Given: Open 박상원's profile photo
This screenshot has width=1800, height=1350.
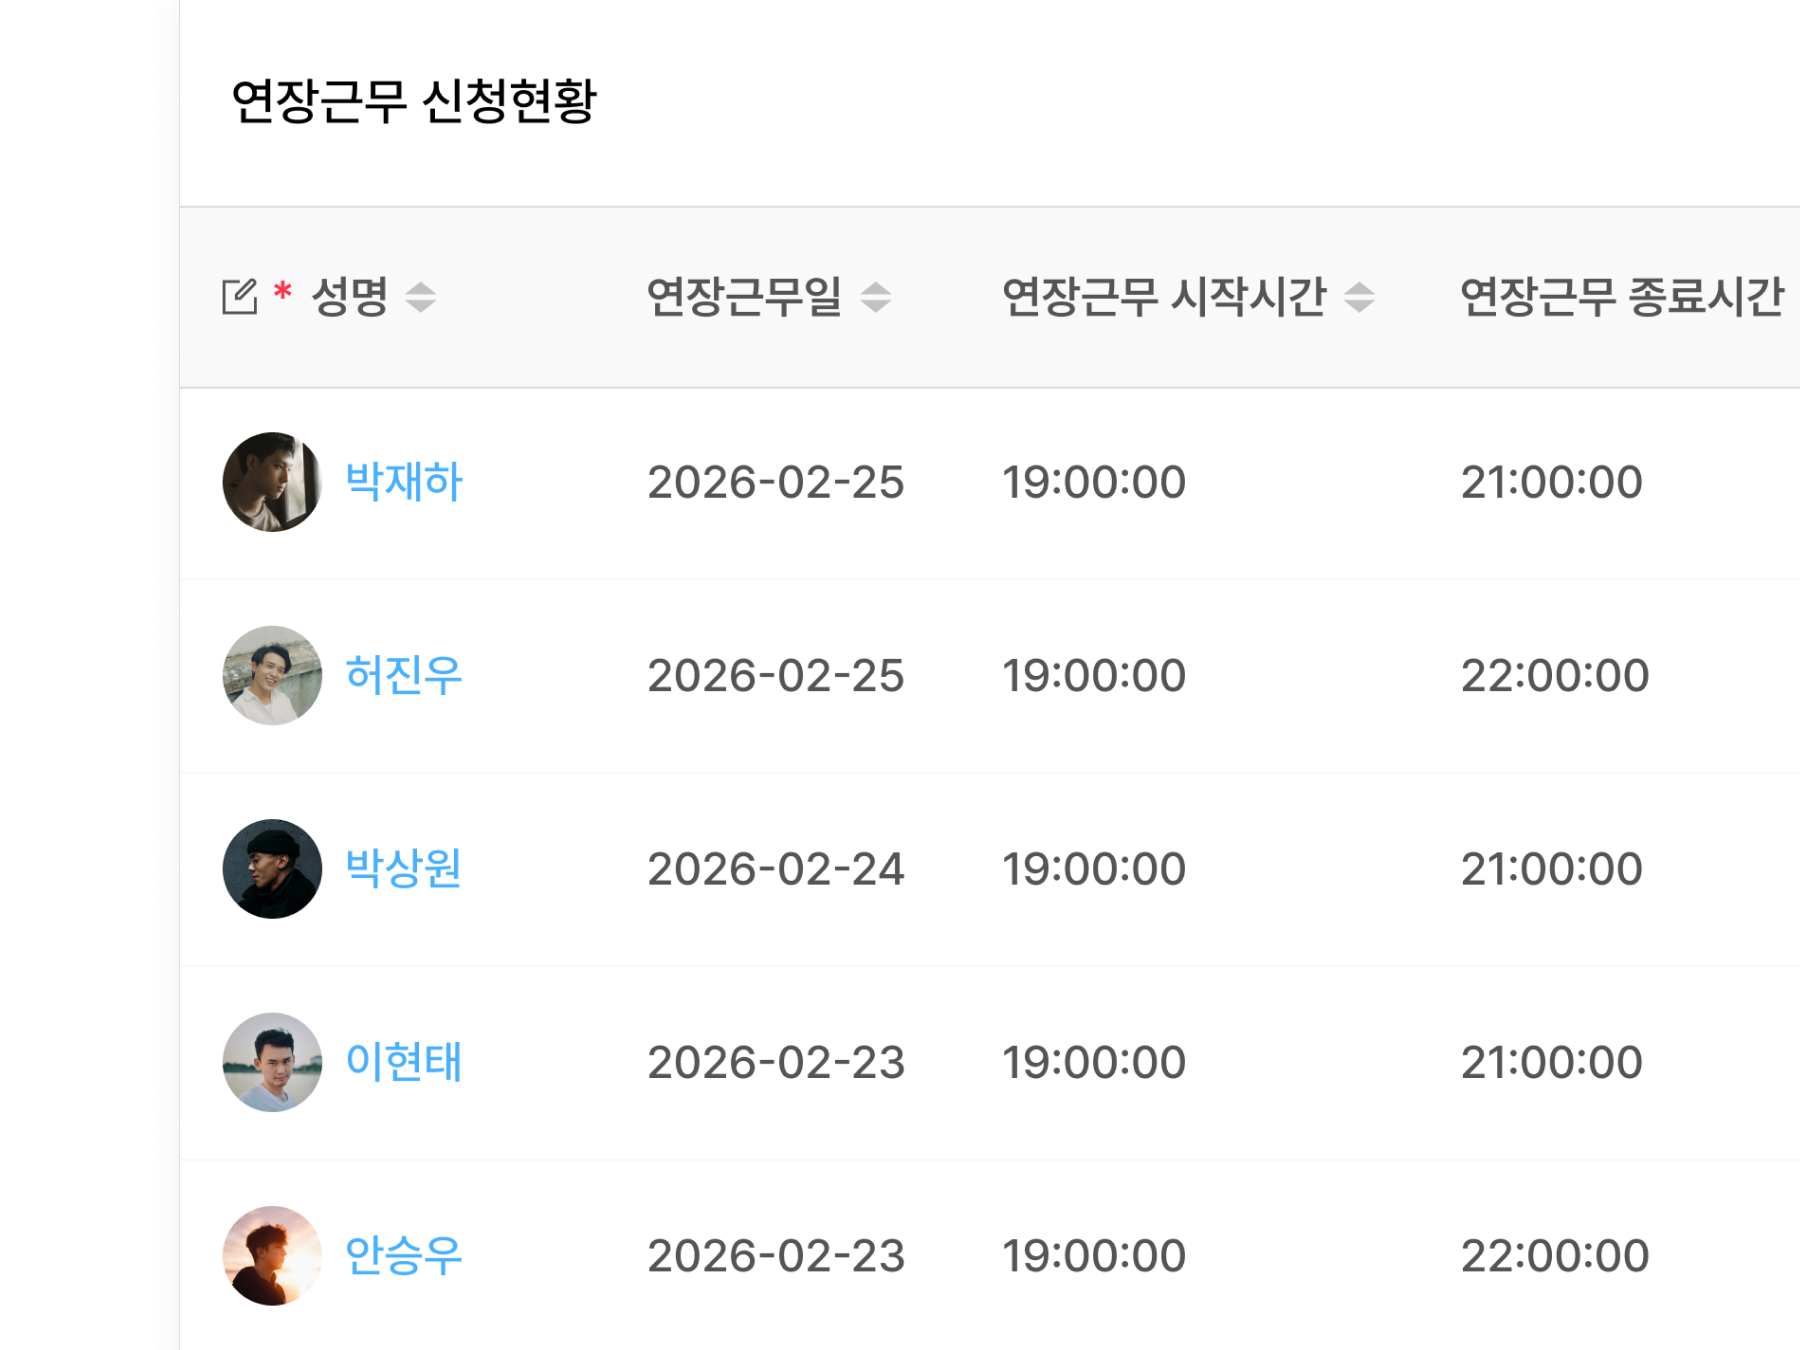Looking at the screenshot, I should pyautogui.click(x=271, y=868).
